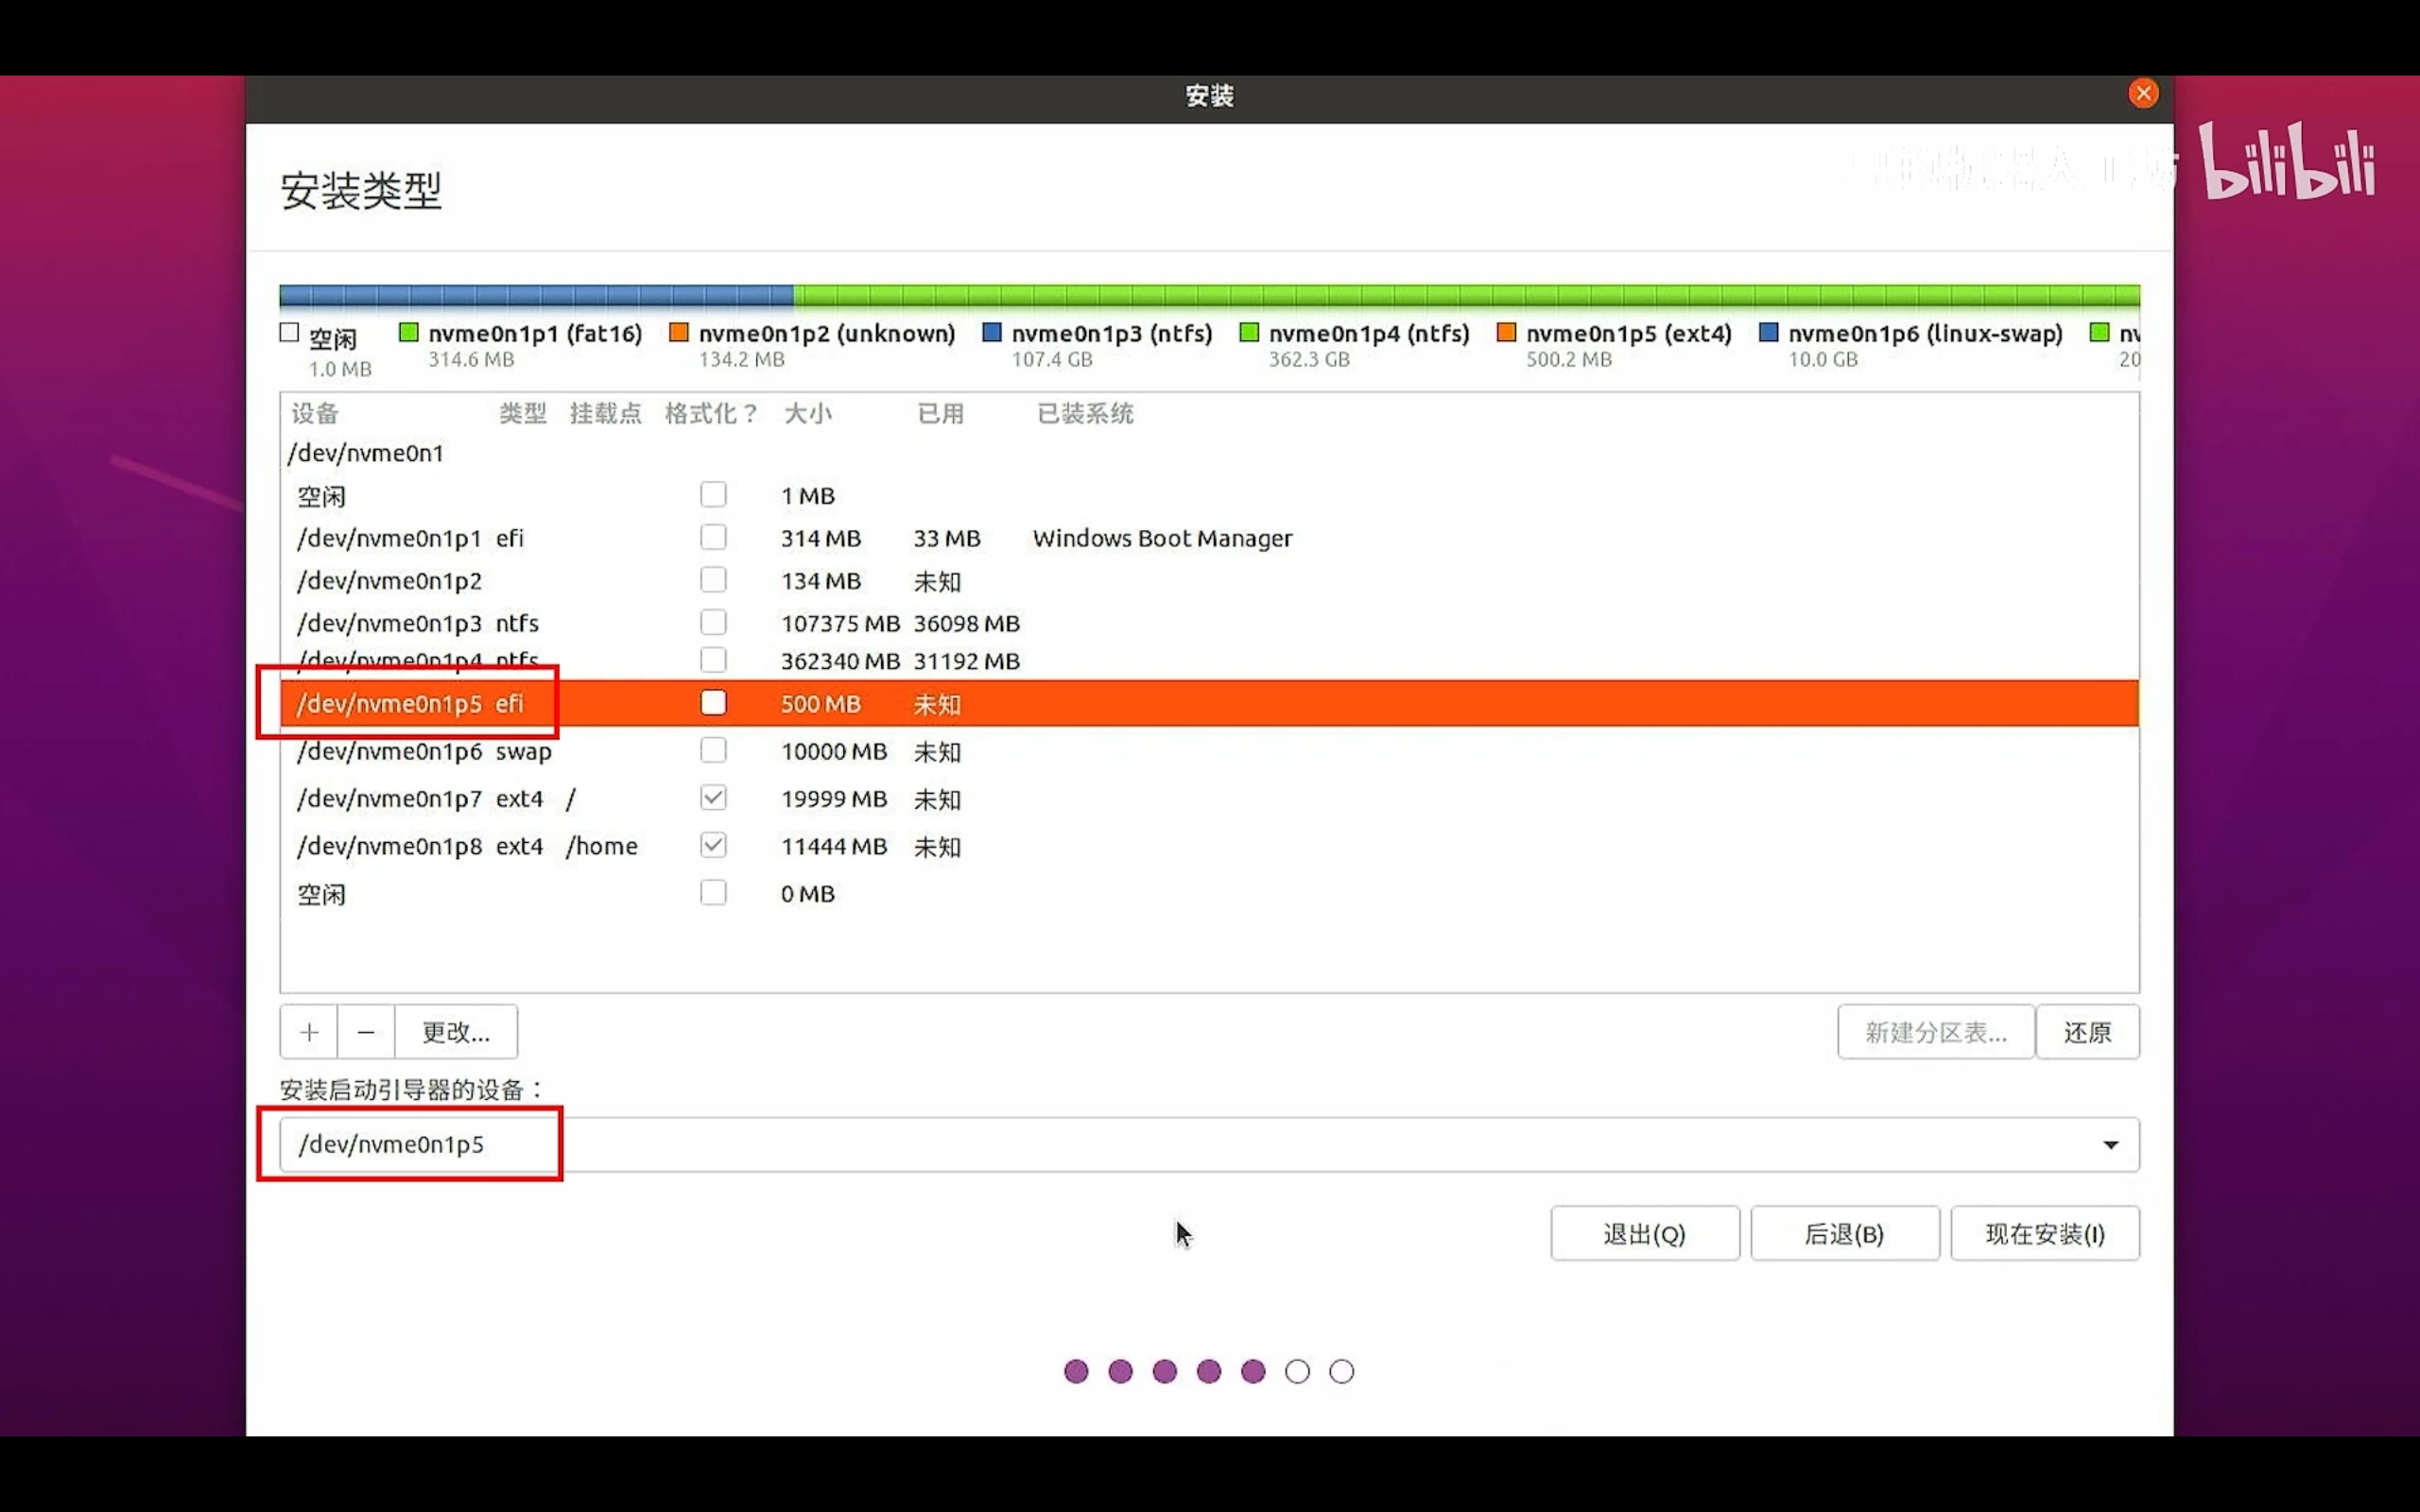Open the 更改... change partition dialog
Image resolution: width=2420 pixels, height=1512 pixels.
(x=456, y=1032)
